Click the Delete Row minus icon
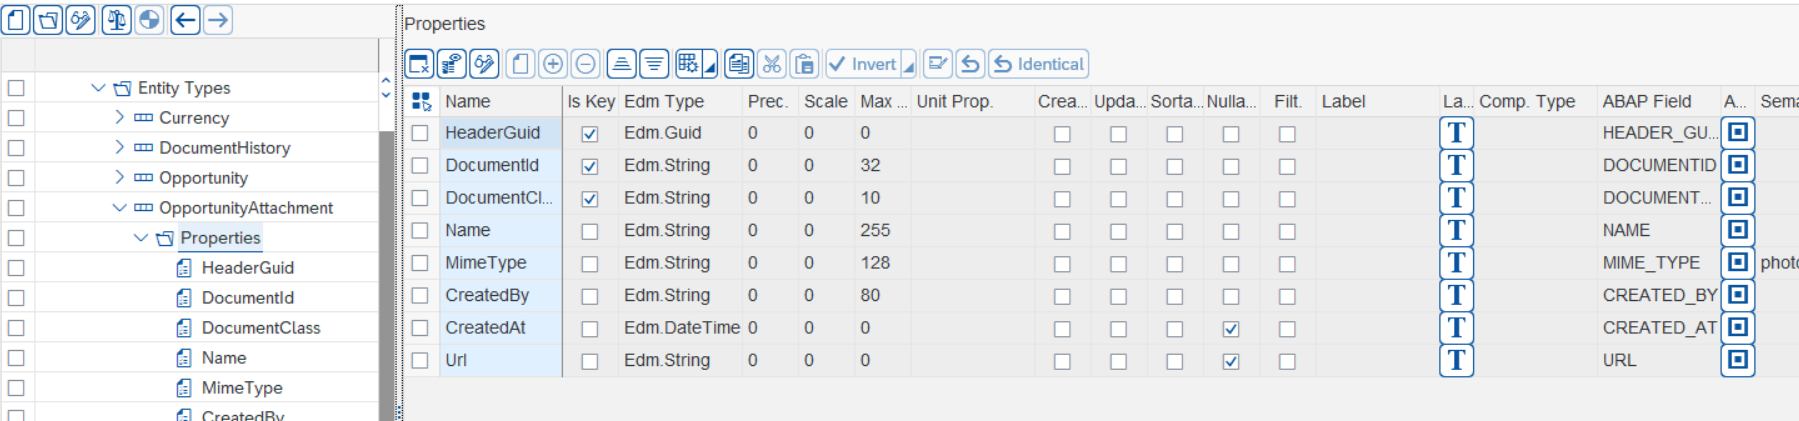Viewport: 1799px width, 421px height. 586,64
